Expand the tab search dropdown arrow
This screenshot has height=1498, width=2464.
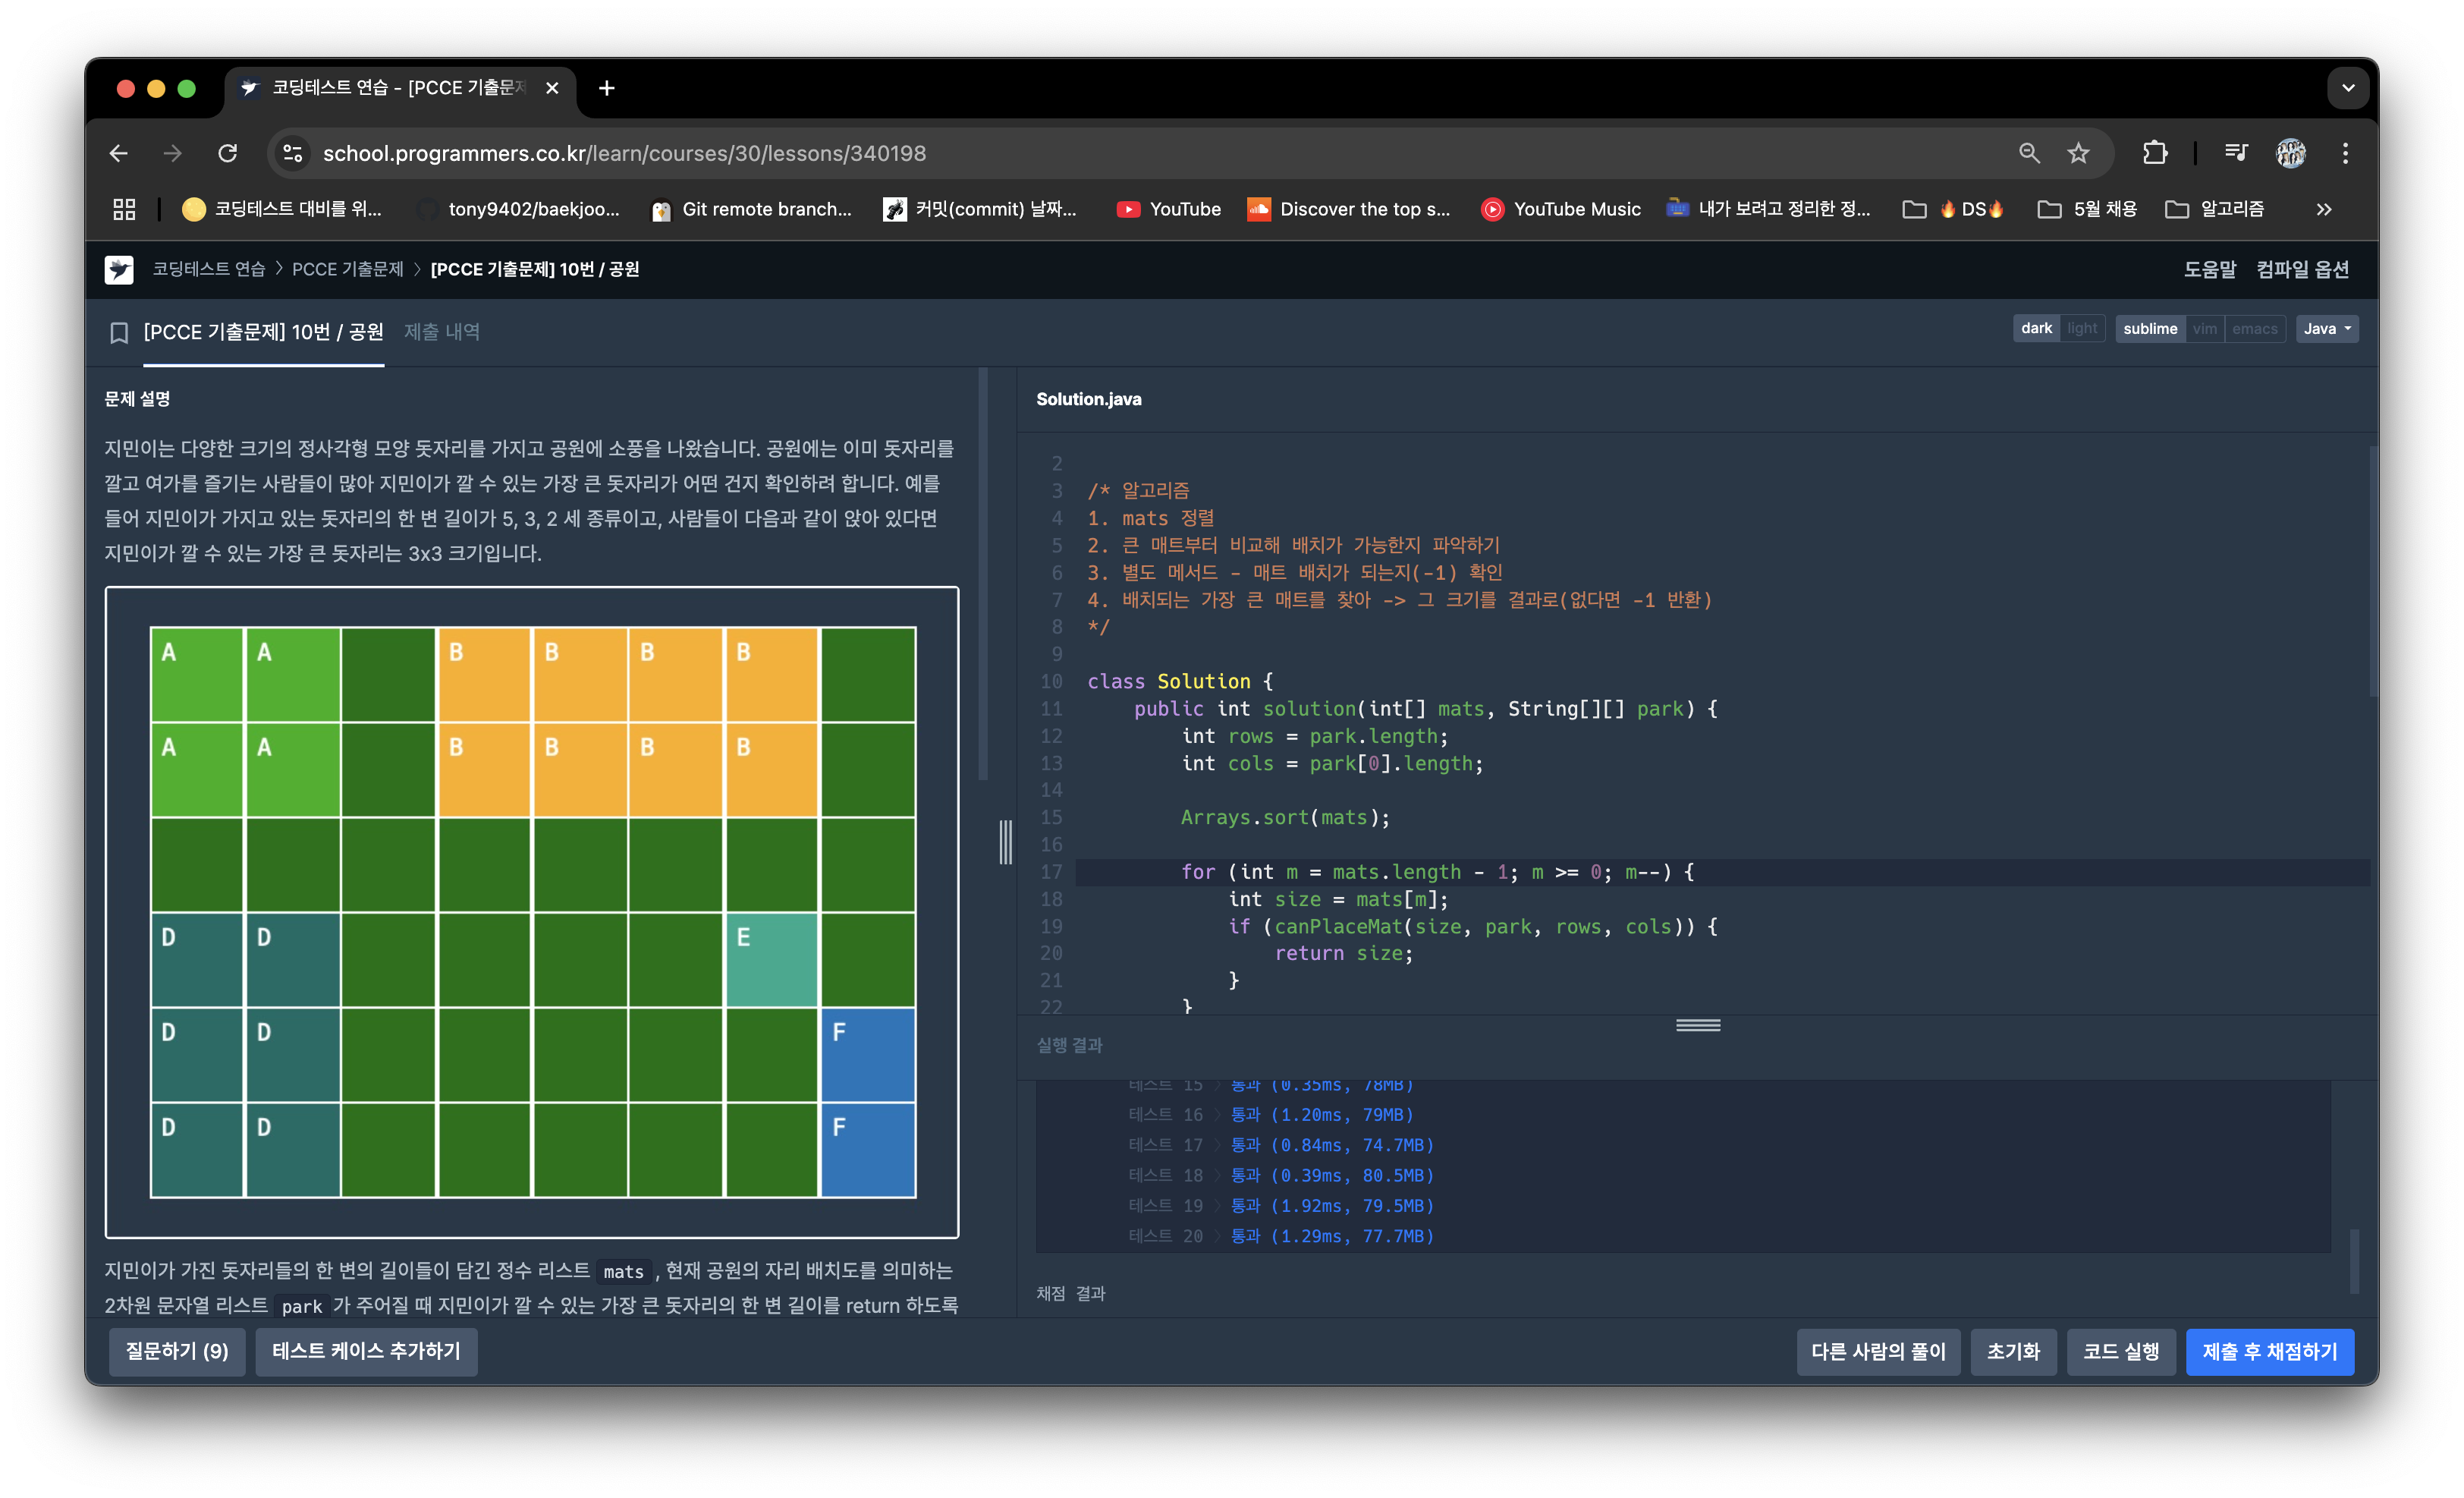coord(2348,88)
